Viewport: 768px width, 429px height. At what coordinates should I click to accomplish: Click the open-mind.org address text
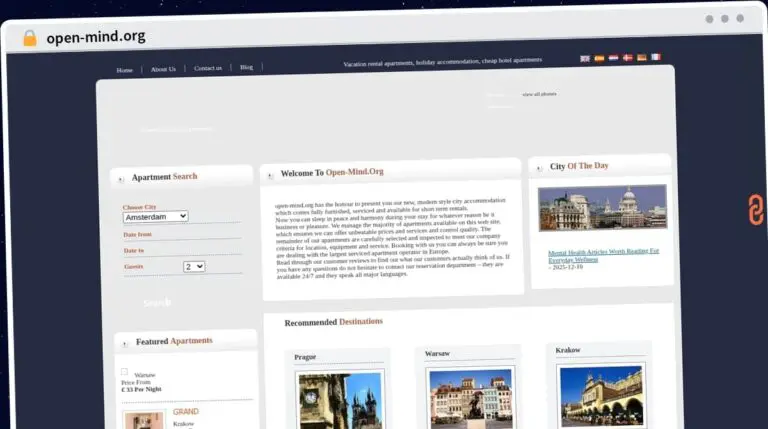click(x=96, y=37)
